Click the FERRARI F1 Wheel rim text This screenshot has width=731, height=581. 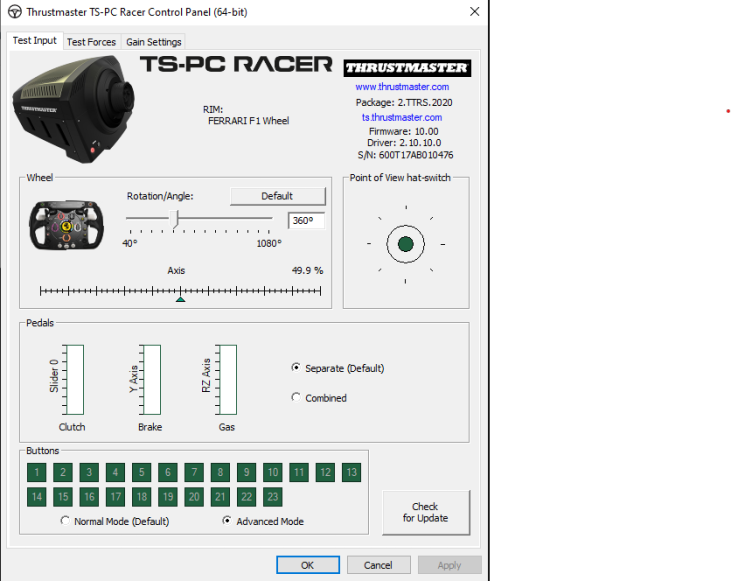click(248, 121)
